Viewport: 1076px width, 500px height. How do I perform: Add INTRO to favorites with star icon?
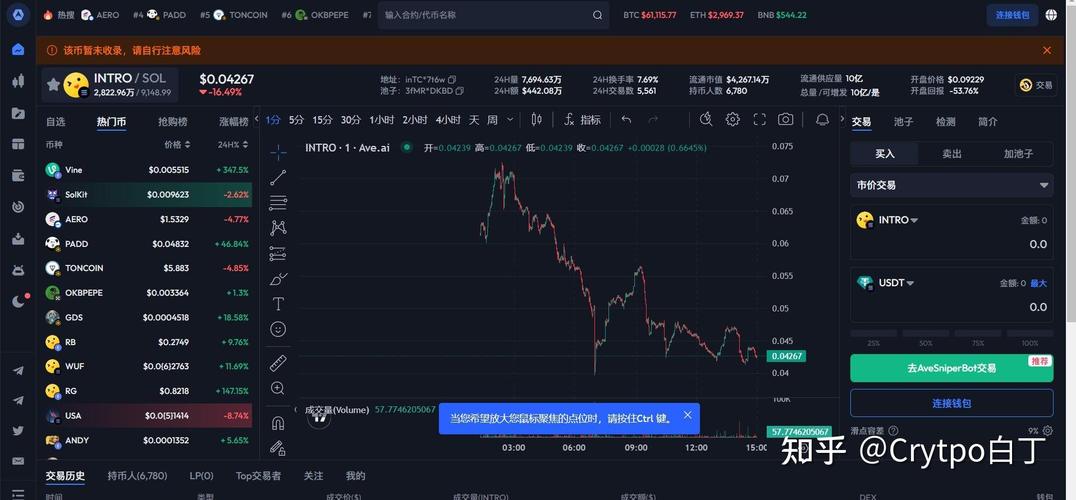coord(53,84)
